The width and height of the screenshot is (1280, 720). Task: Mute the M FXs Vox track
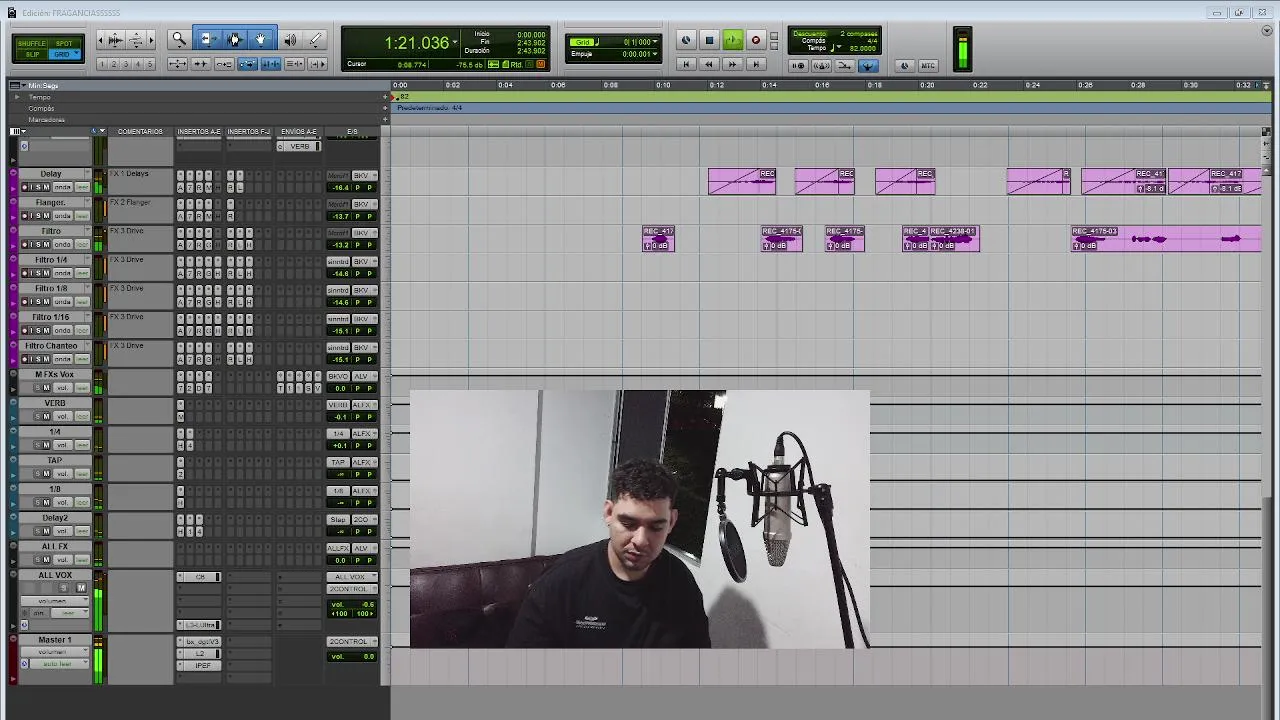(x=46, y=388)
